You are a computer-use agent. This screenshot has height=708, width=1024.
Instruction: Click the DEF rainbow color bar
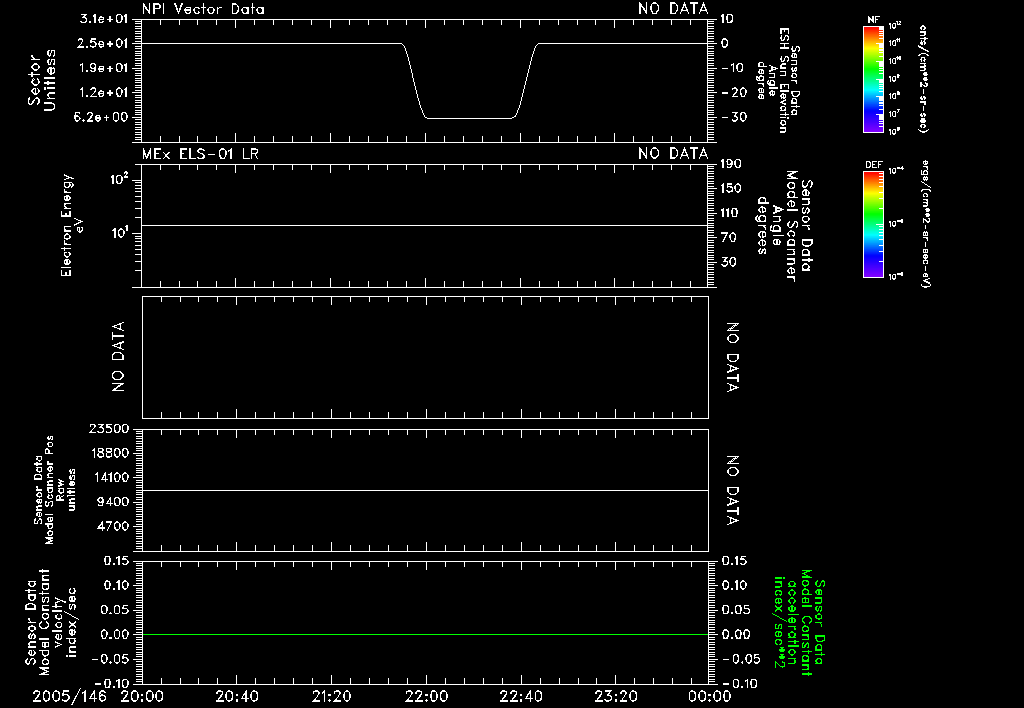[873, 224]
